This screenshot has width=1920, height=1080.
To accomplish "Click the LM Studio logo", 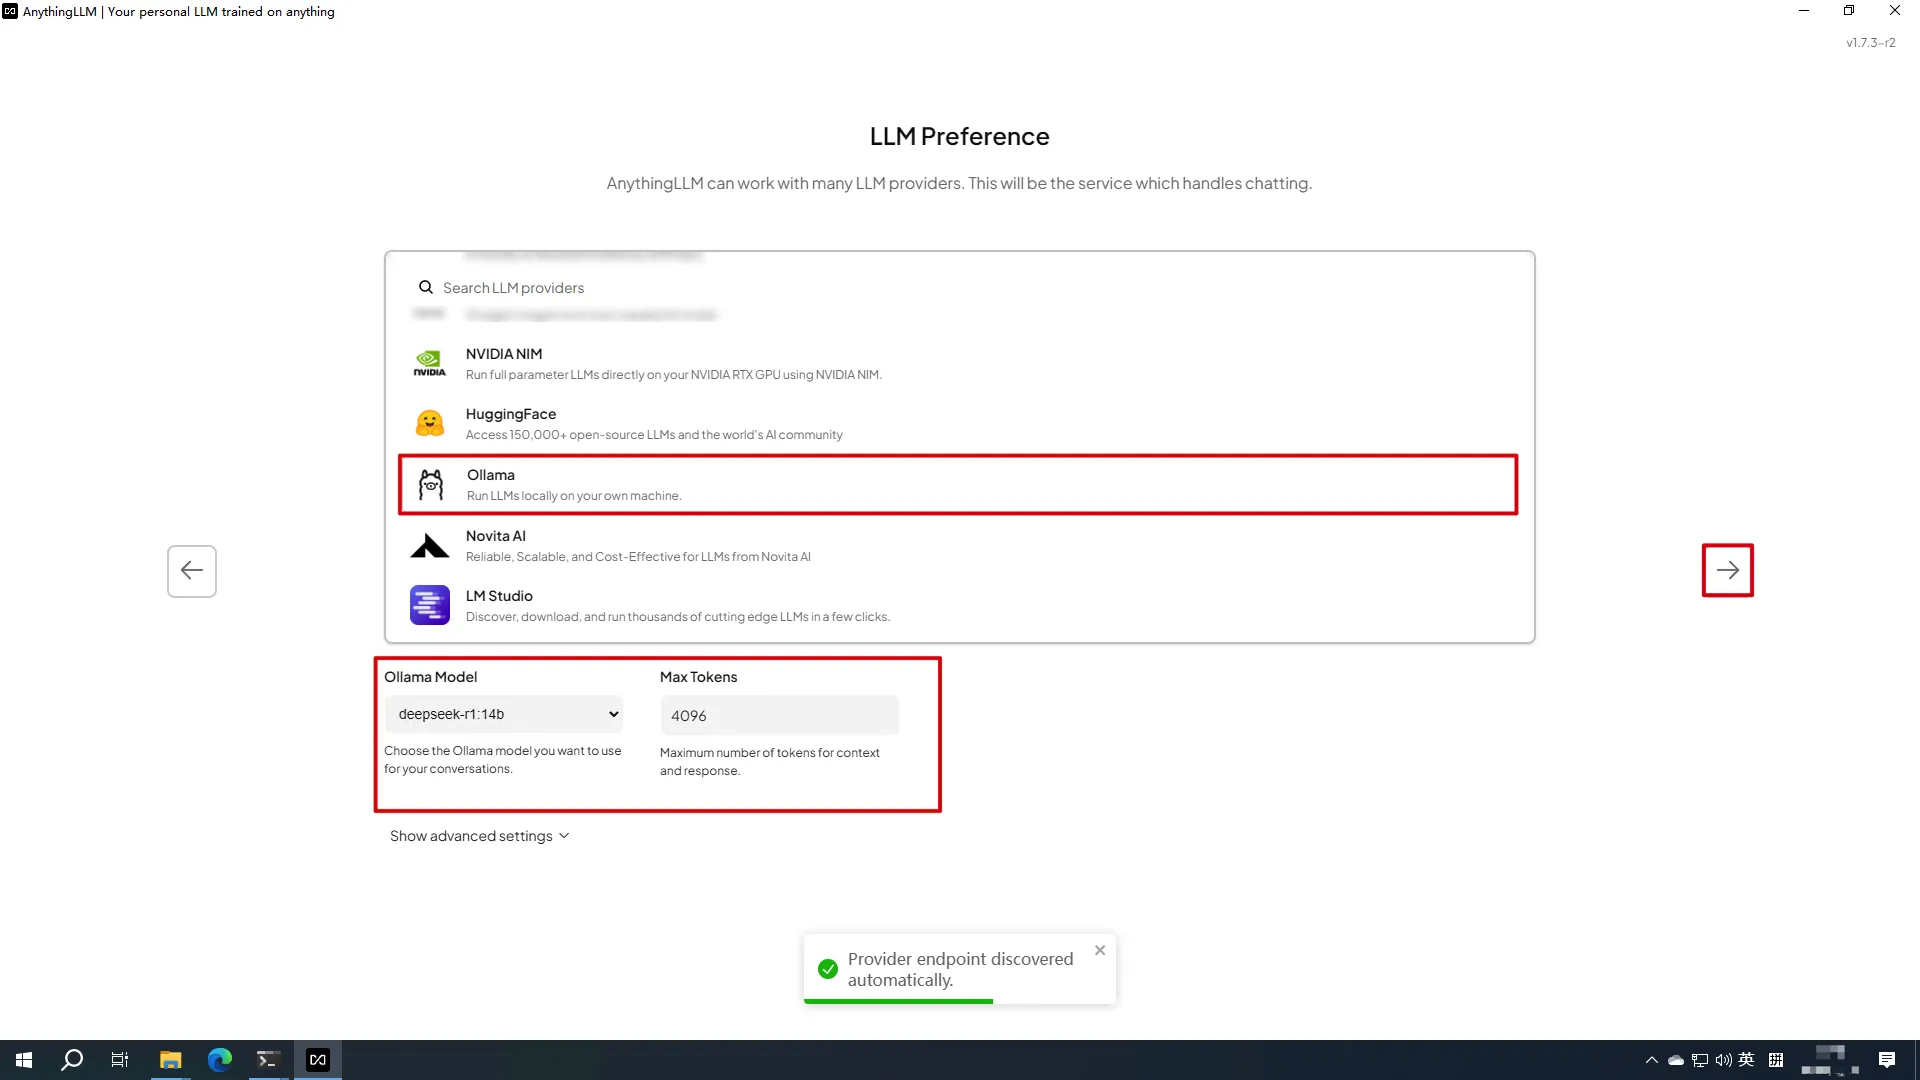I will tap(429, 605).
